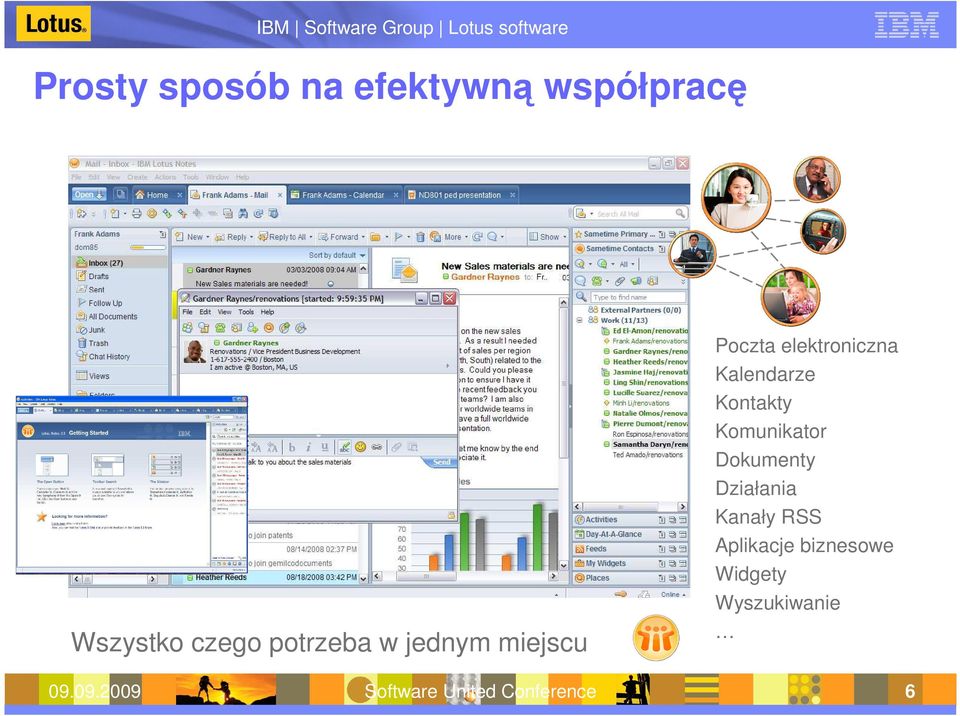Close the Home tab

point(180,195)
